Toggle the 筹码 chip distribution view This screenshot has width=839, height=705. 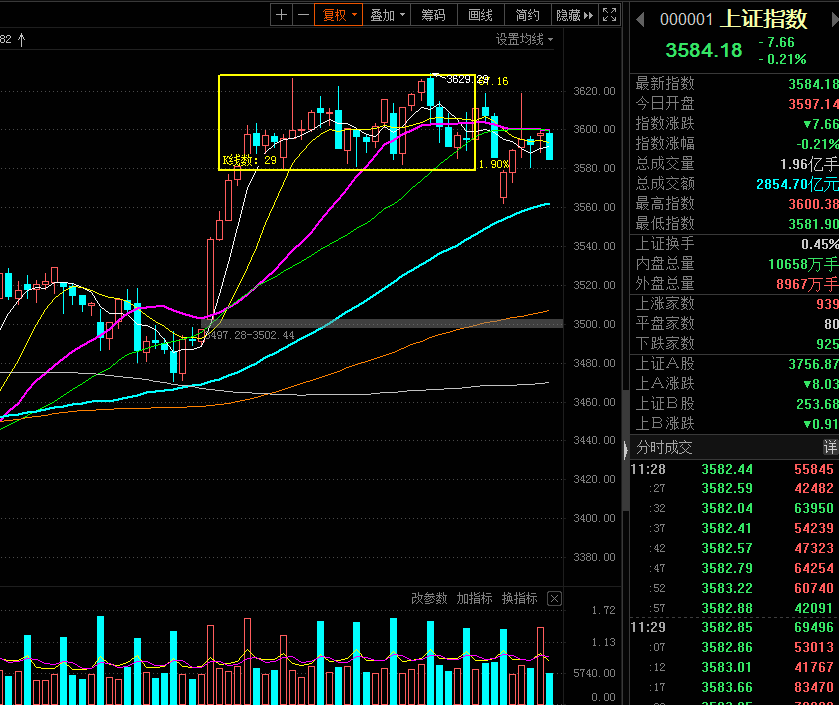tap(433, 15)
